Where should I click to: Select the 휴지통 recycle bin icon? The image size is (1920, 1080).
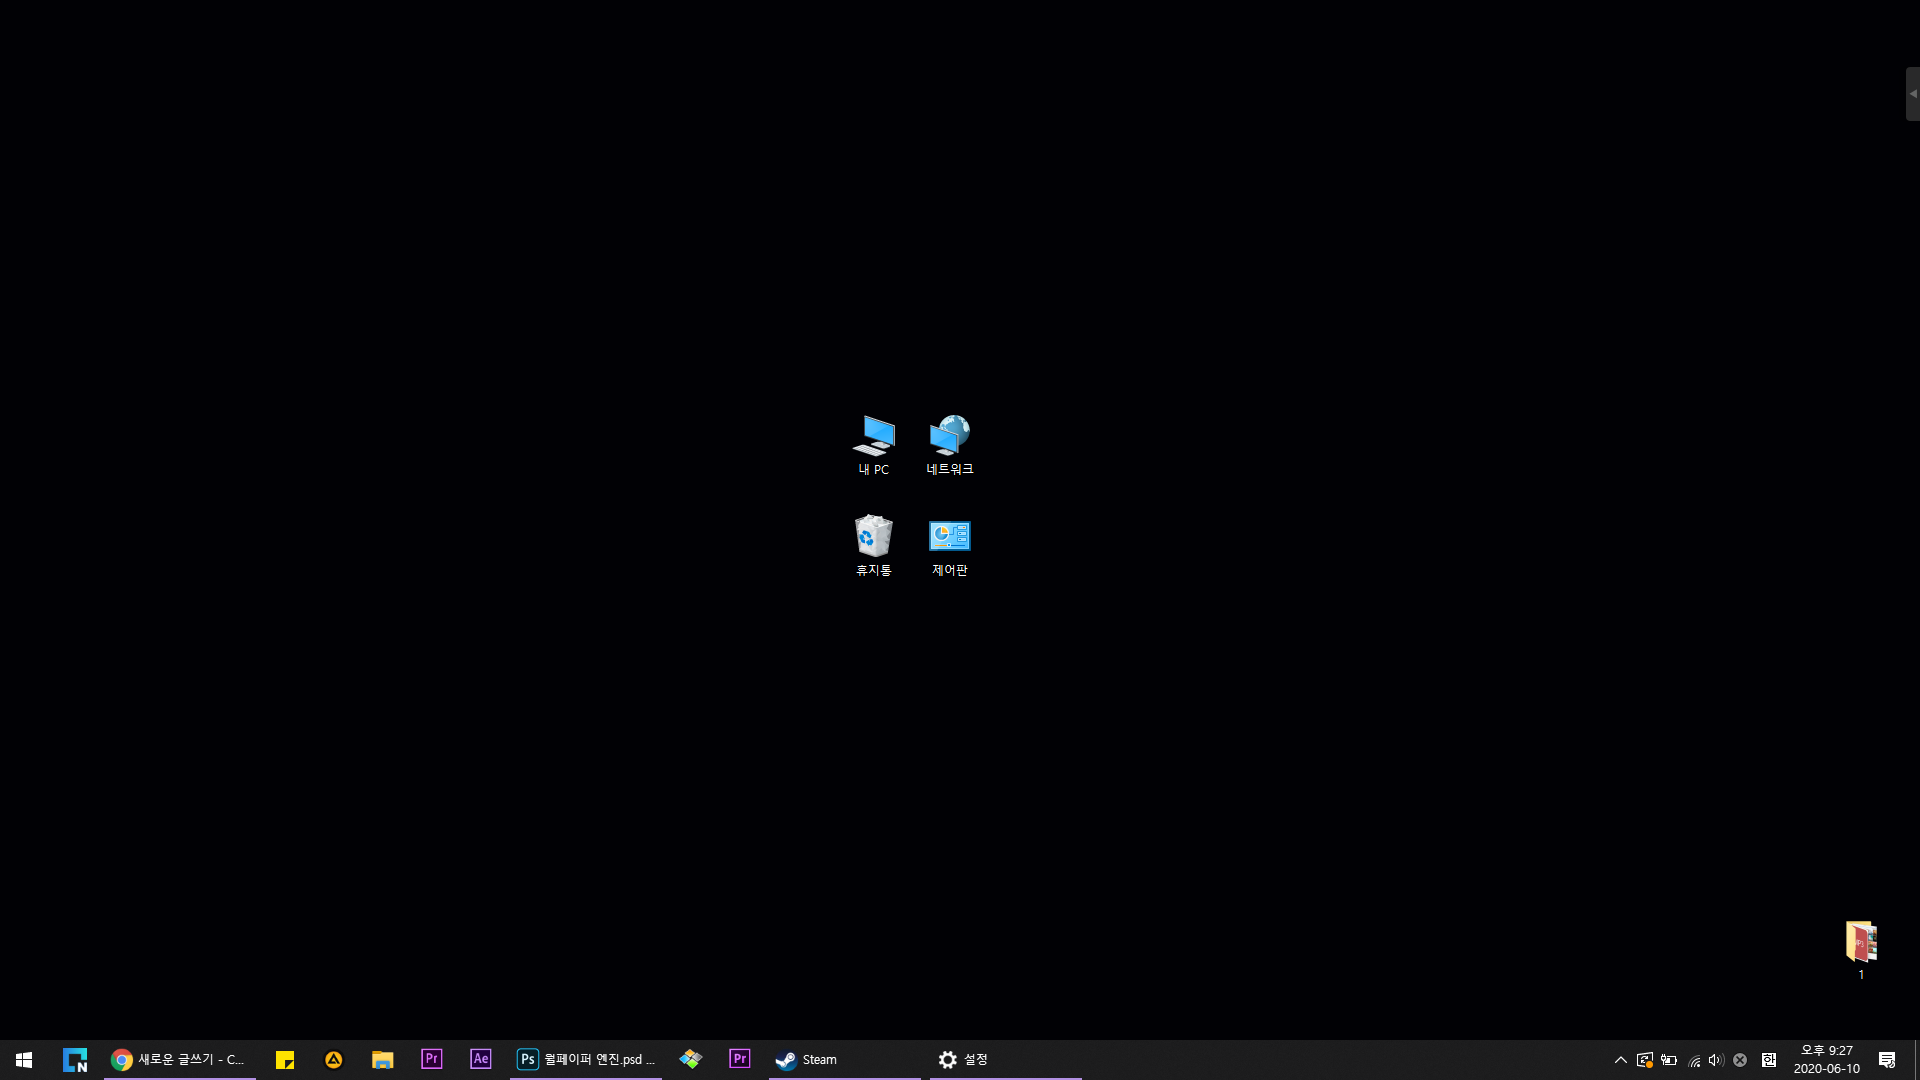click(873, 546)
